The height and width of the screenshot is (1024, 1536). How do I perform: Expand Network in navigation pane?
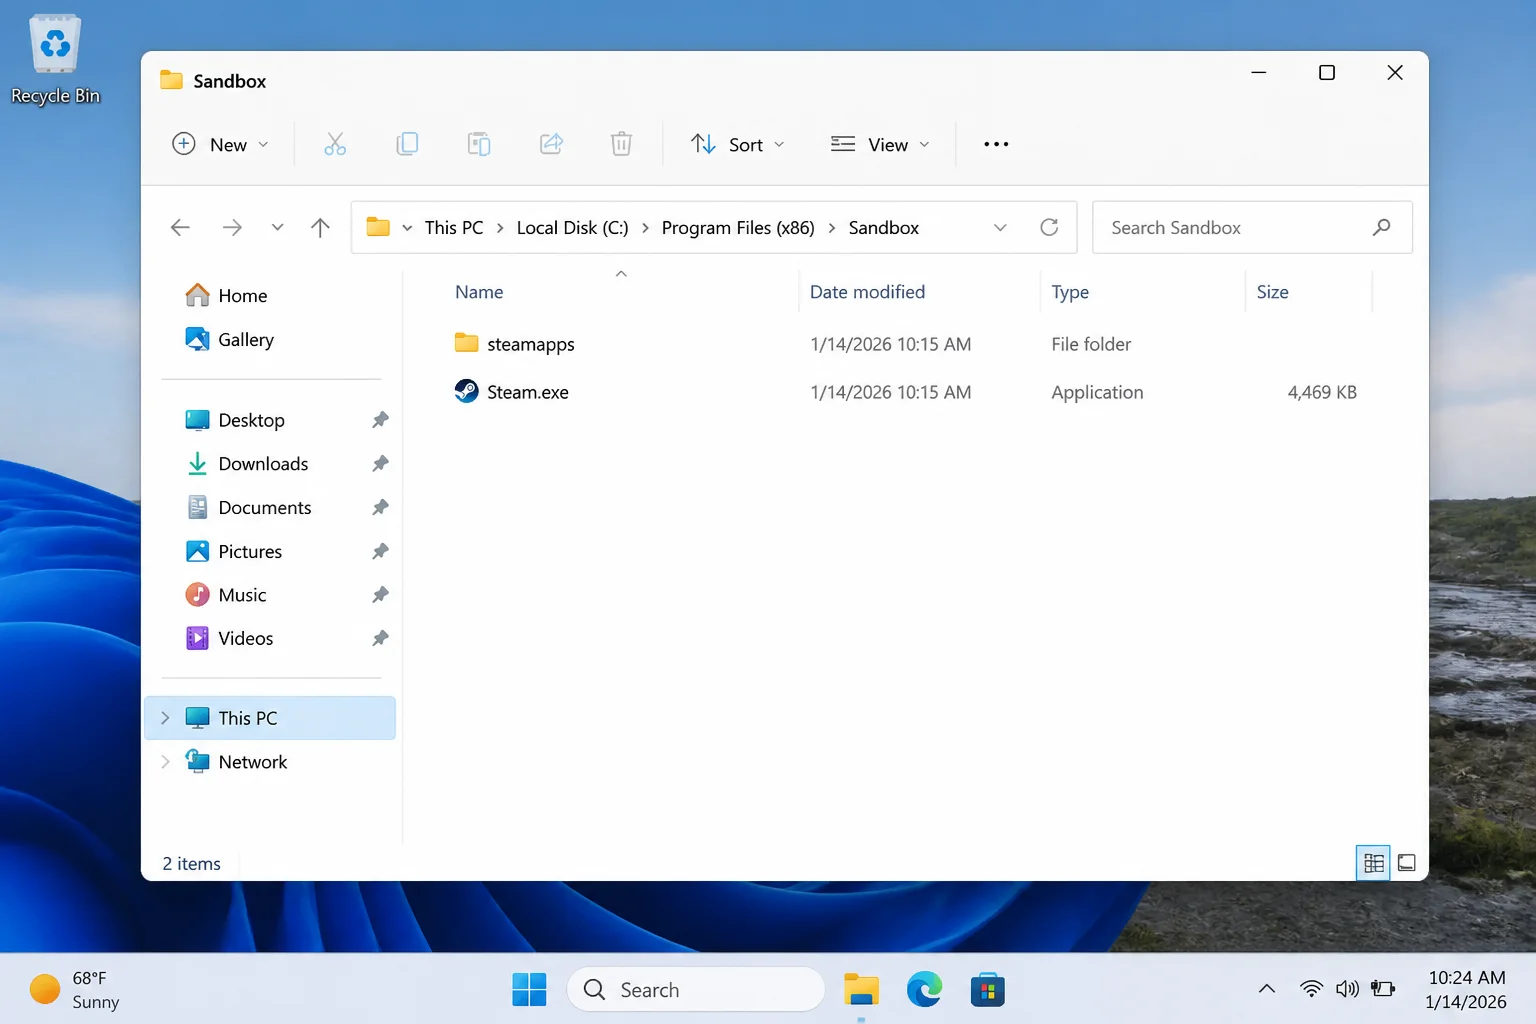(165, 762)
